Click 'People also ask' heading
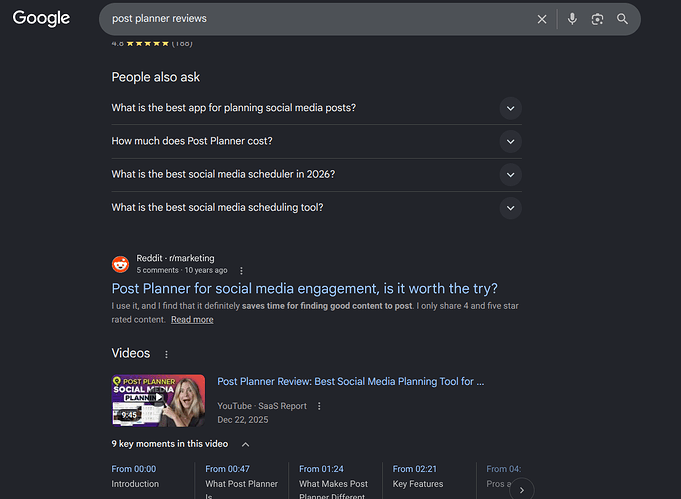 pos(155,77)
